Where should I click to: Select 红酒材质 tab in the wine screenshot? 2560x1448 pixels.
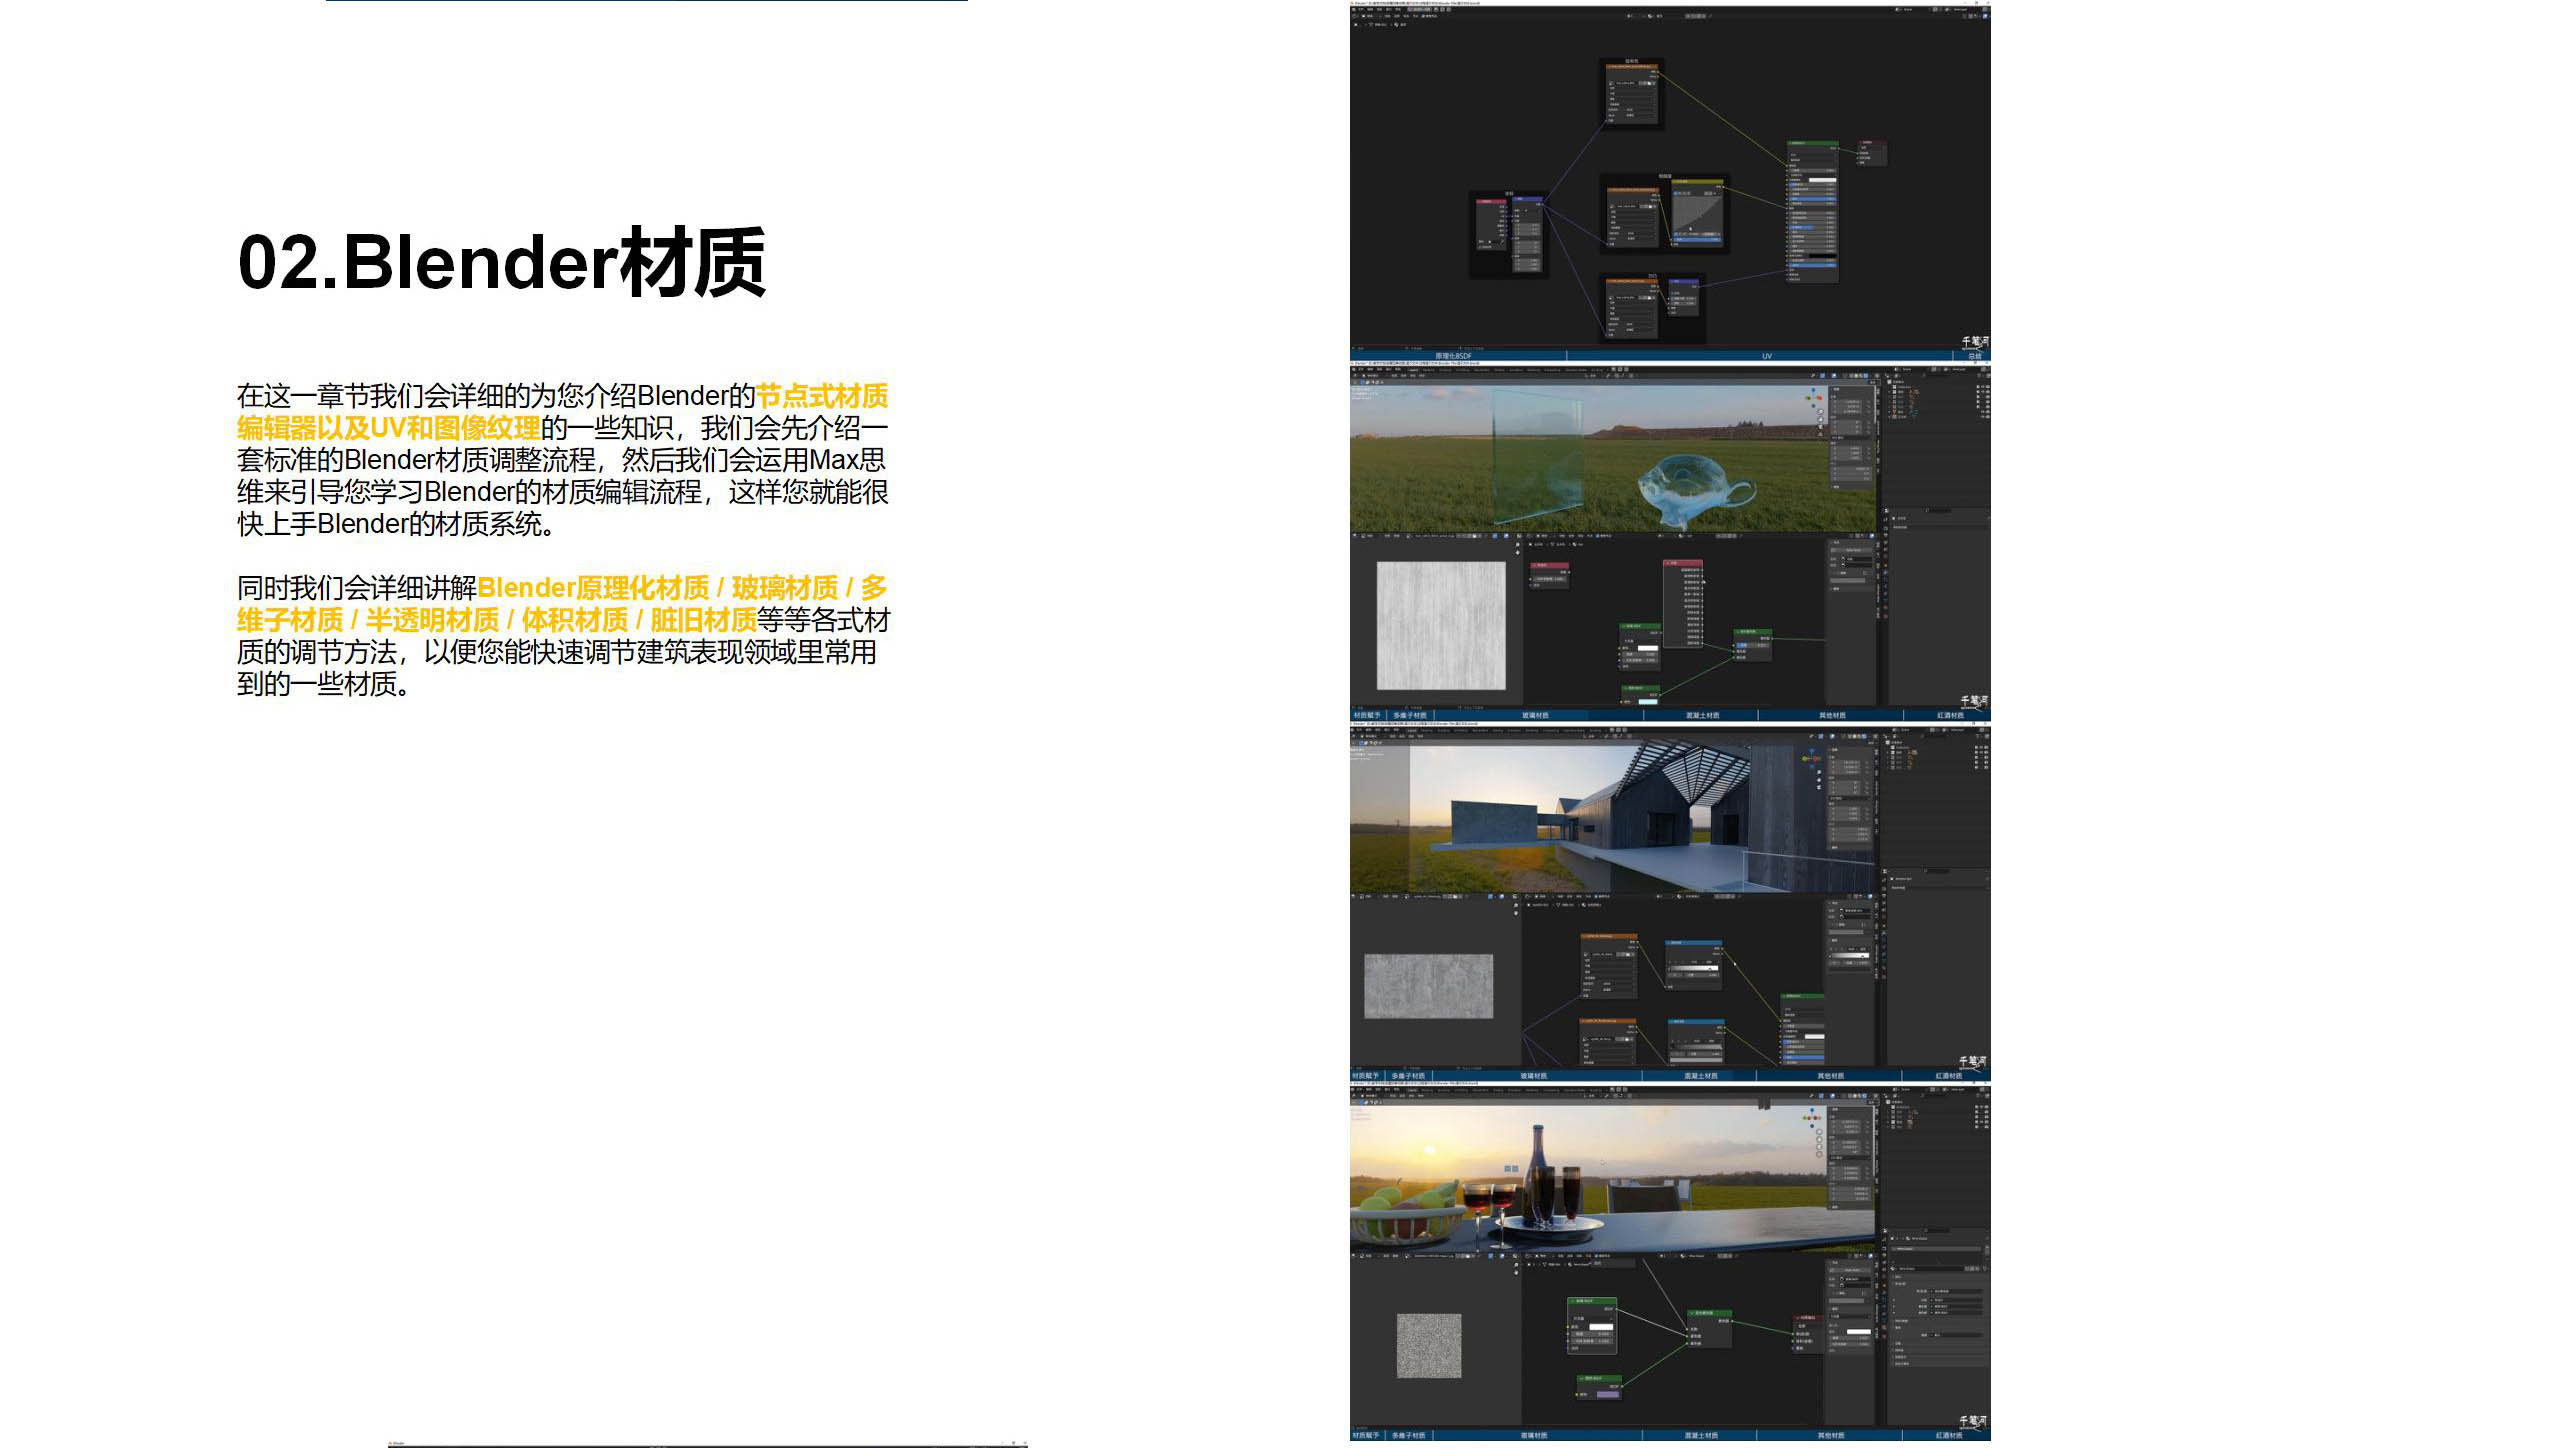coord(1949,1435)
